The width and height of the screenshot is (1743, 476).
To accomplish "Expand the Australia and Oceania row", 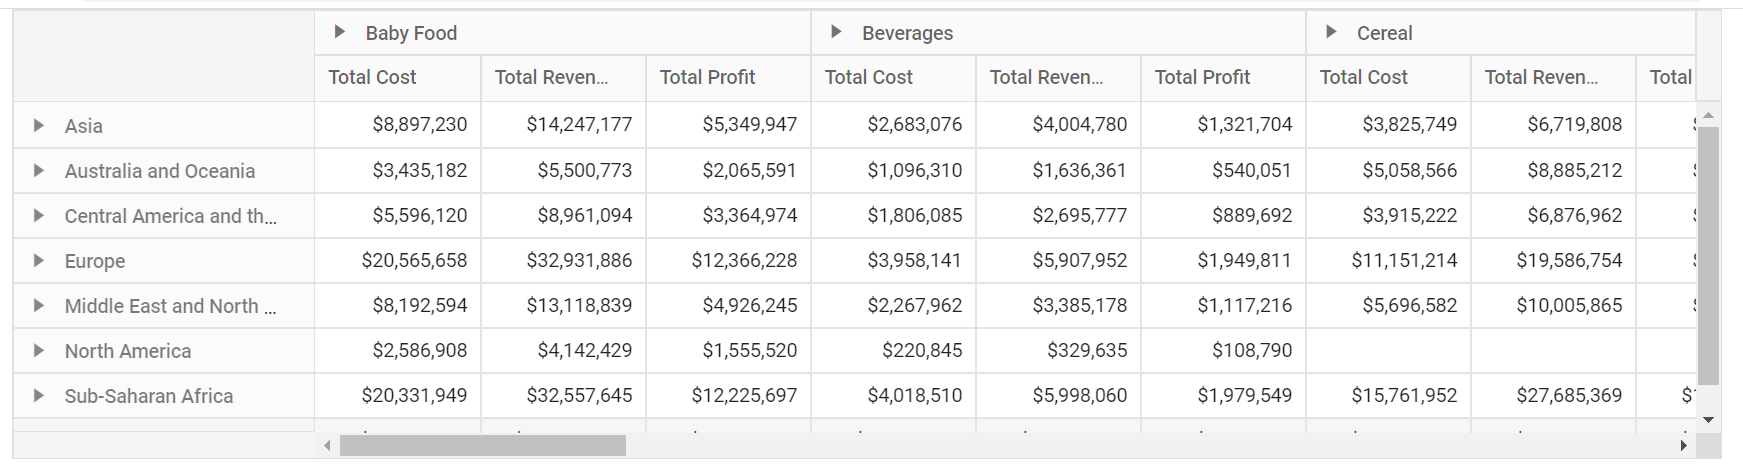I will pos(38,171).
